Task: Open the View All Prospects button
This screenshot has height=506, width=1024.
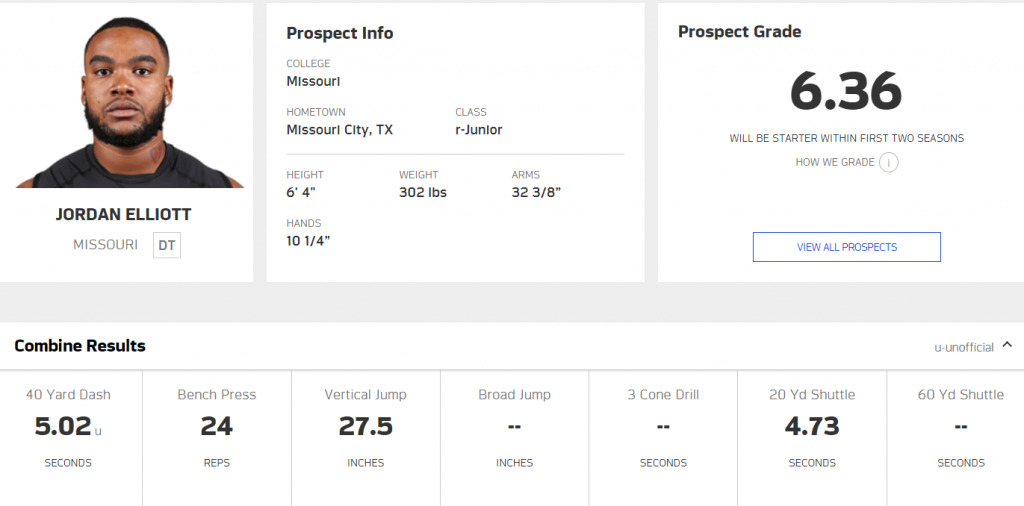Action: (846, 247)
